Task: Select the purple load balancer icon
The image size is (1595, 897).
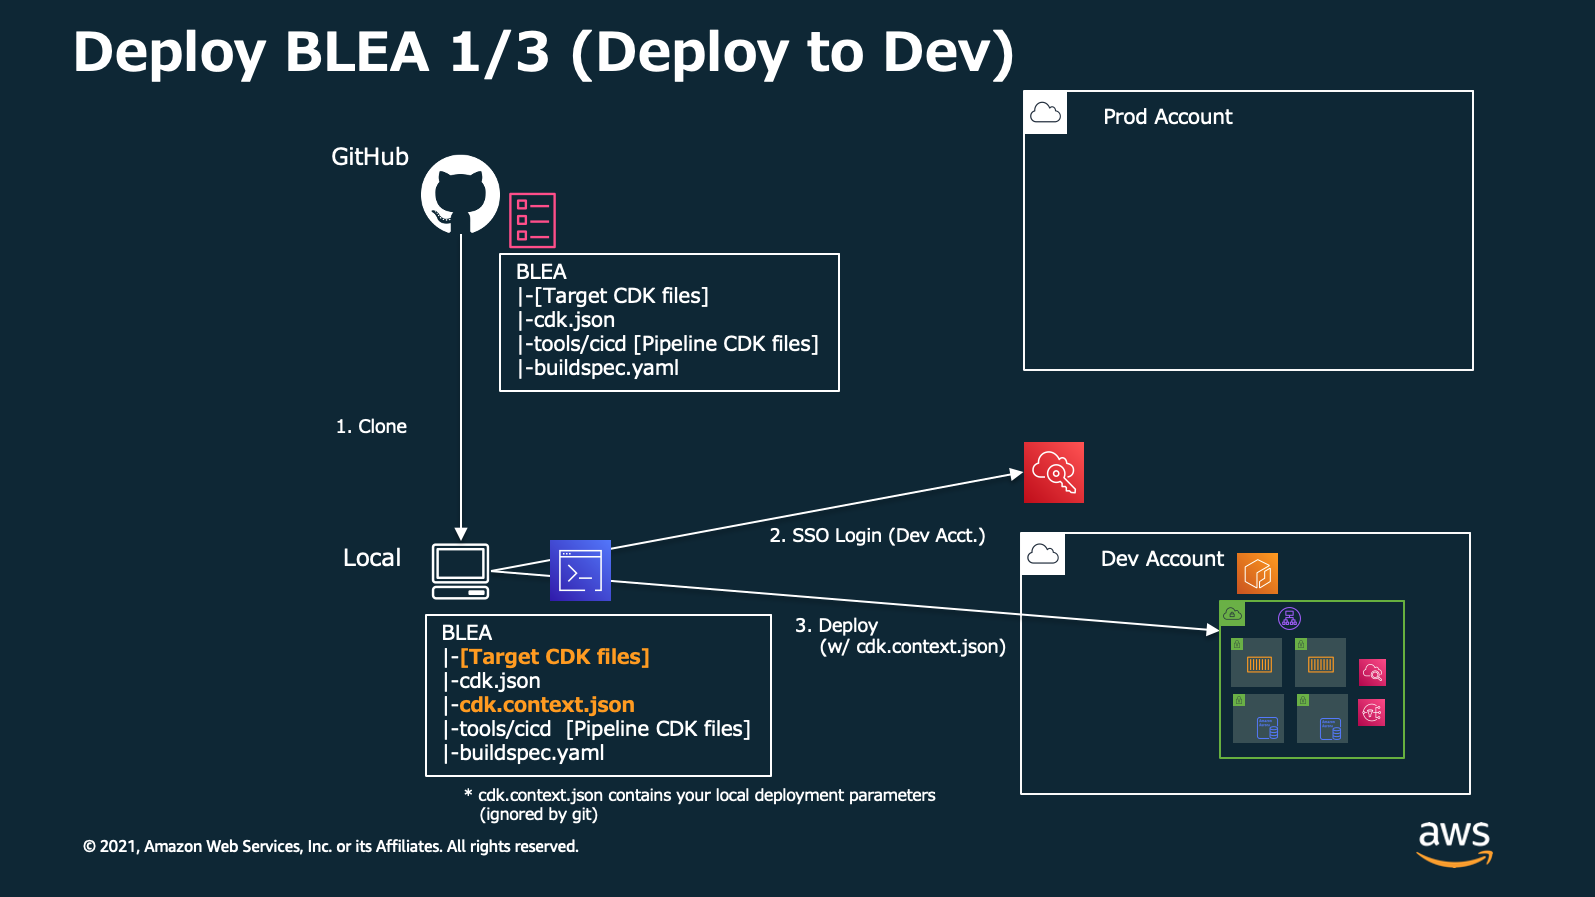Action: (1290, 618)
